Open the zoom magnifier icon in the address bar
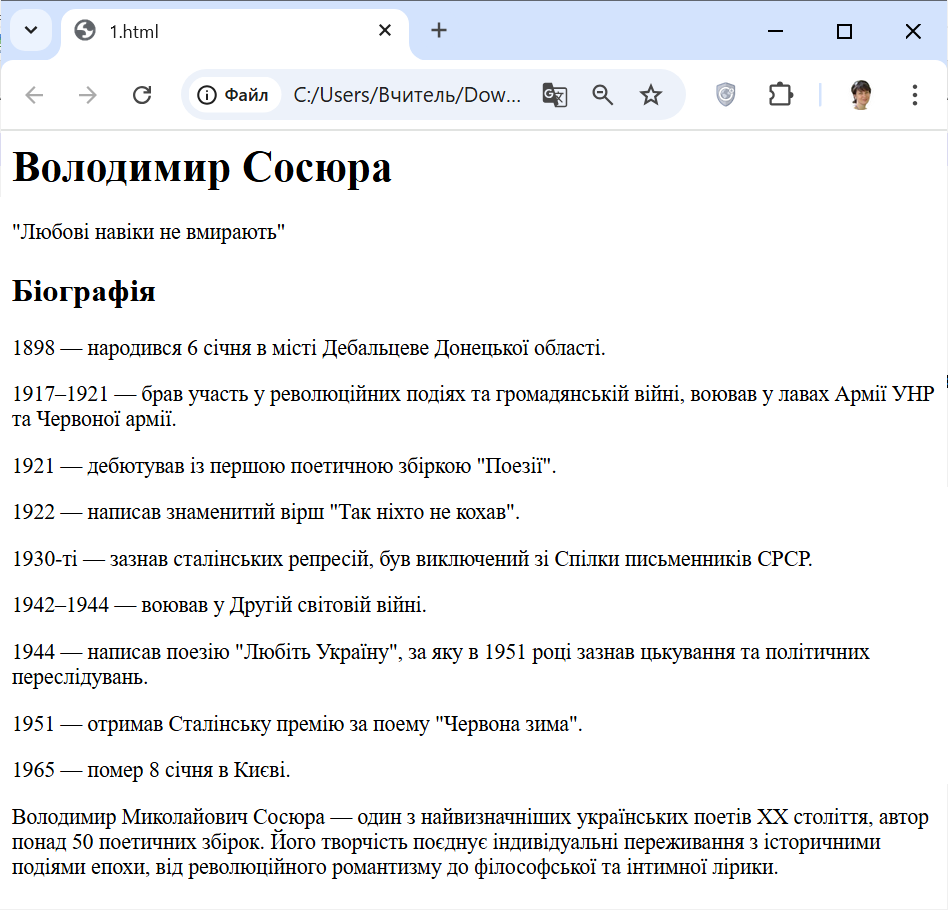948x910 pixels. click(x=602, y=95)
